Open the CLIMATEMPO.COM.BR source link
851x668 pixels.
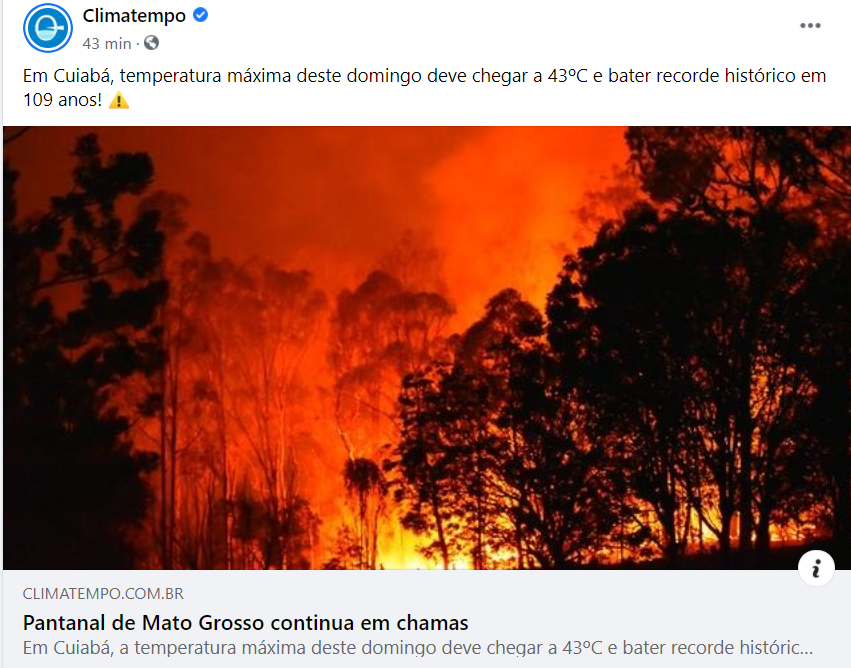pyautogui.click(x=103, y=594)
